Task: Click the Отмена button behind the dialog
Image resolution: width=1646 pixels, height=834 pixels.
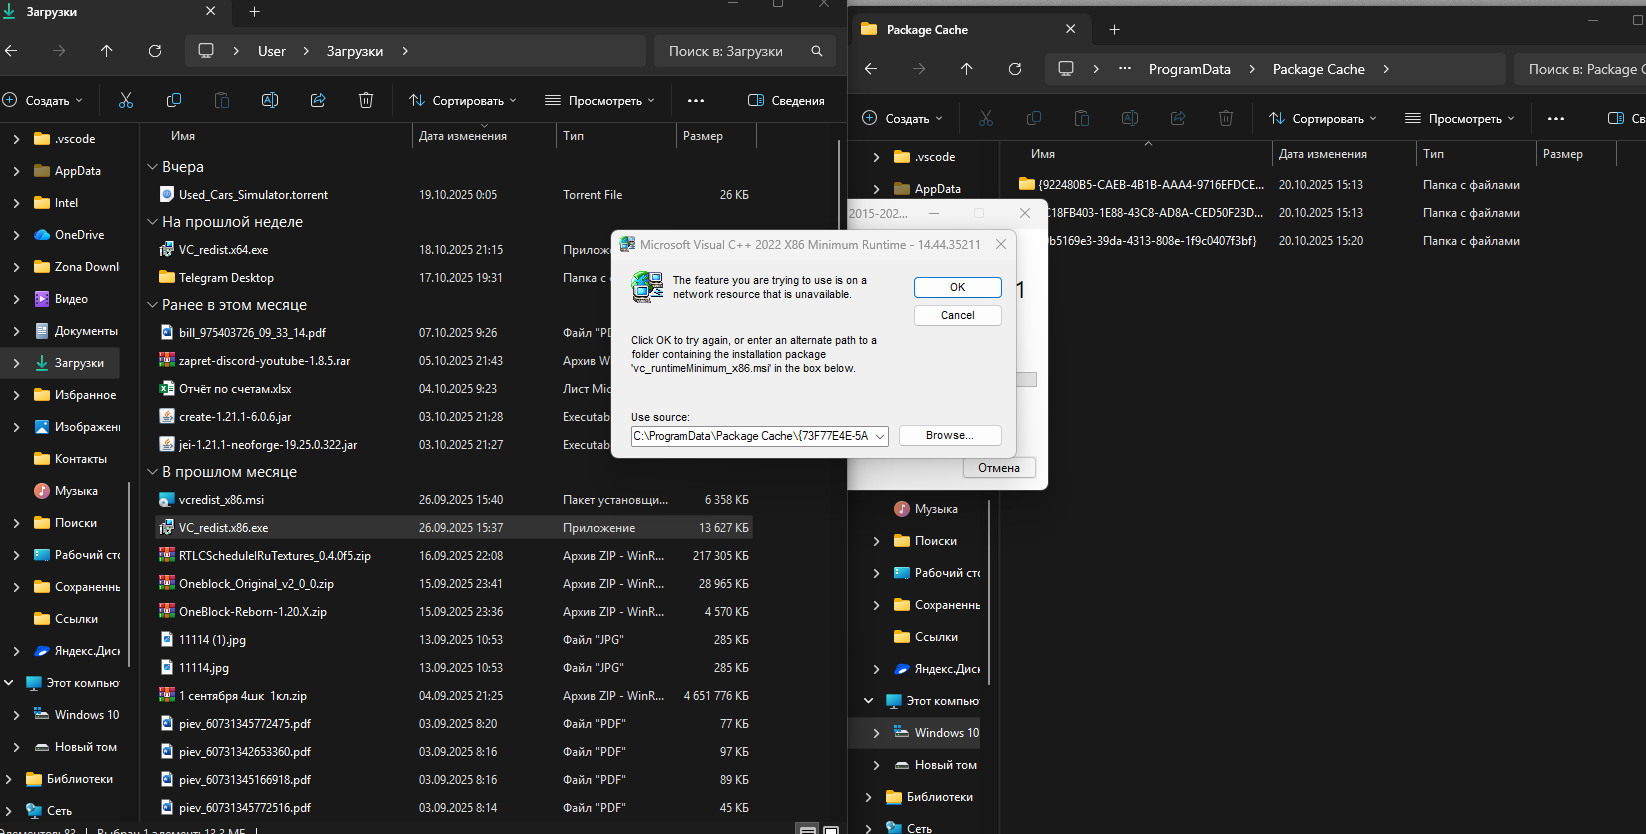Action: pos(999,468)
